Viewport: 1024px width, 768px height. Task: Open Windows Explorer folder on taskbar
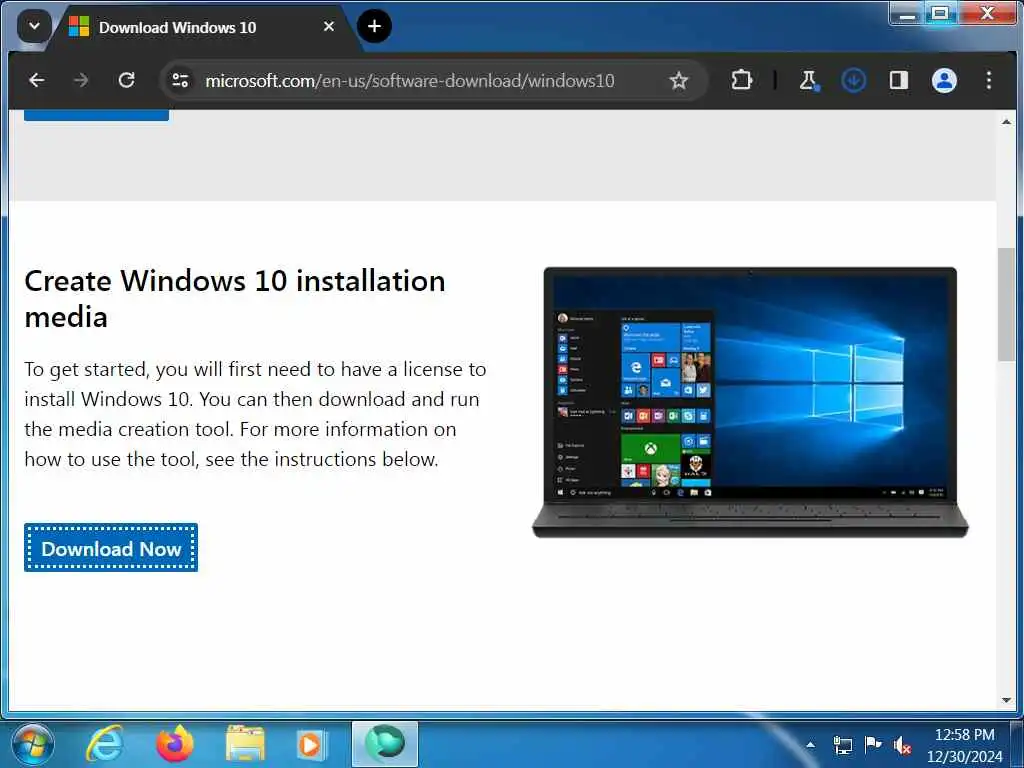pos(245,744)
